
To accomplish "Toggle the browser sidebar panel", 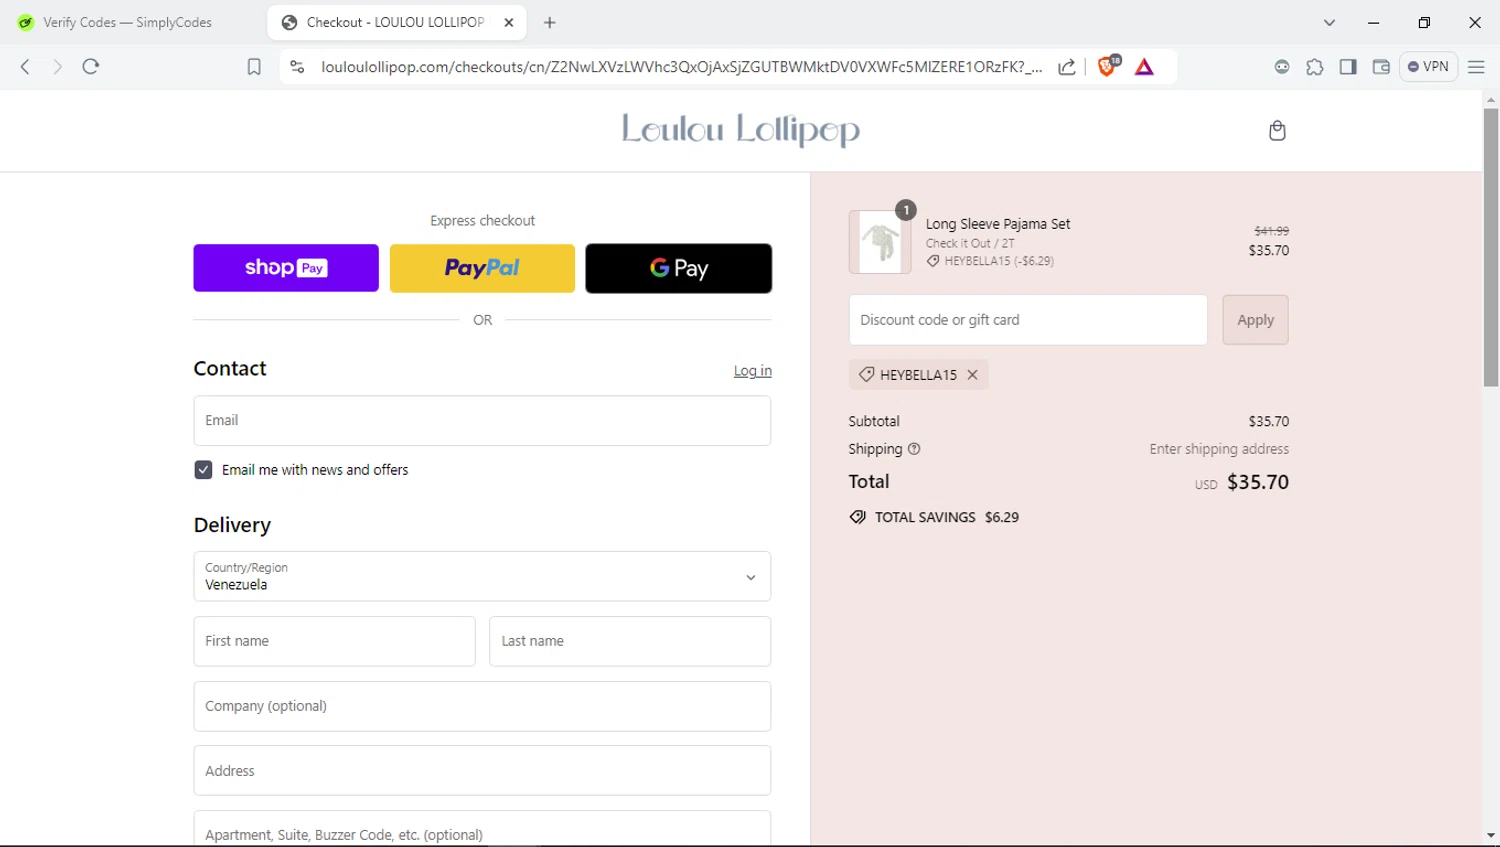I will point(1348,67).
